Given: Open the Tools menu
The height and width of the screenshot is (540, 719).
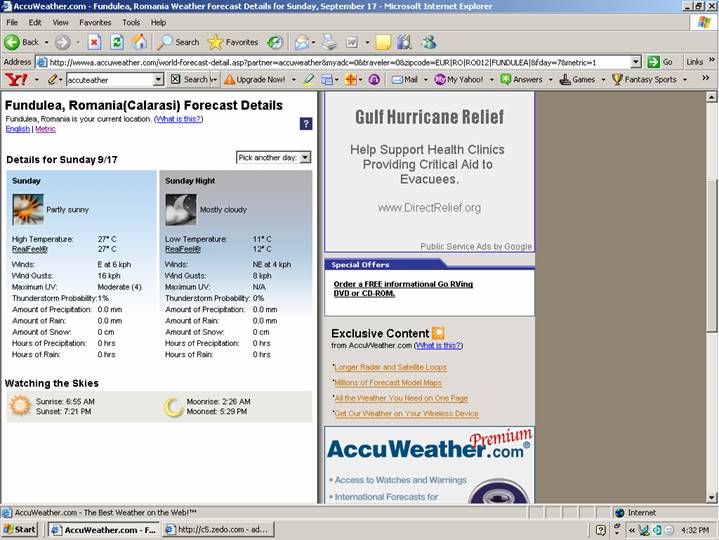Looking at the screenshot, I should click(x=131, y=22).
